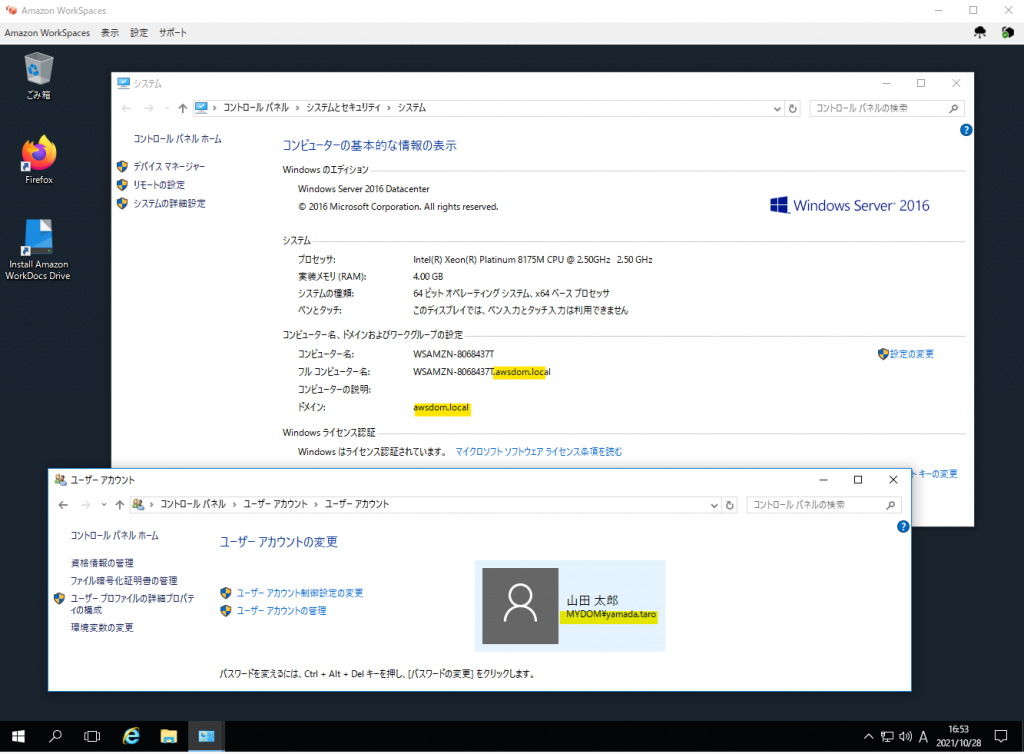This screenshot has width=1024, height=754.
Task: Click the blue help icon in システム window
Action: click(x=965, y=130)
